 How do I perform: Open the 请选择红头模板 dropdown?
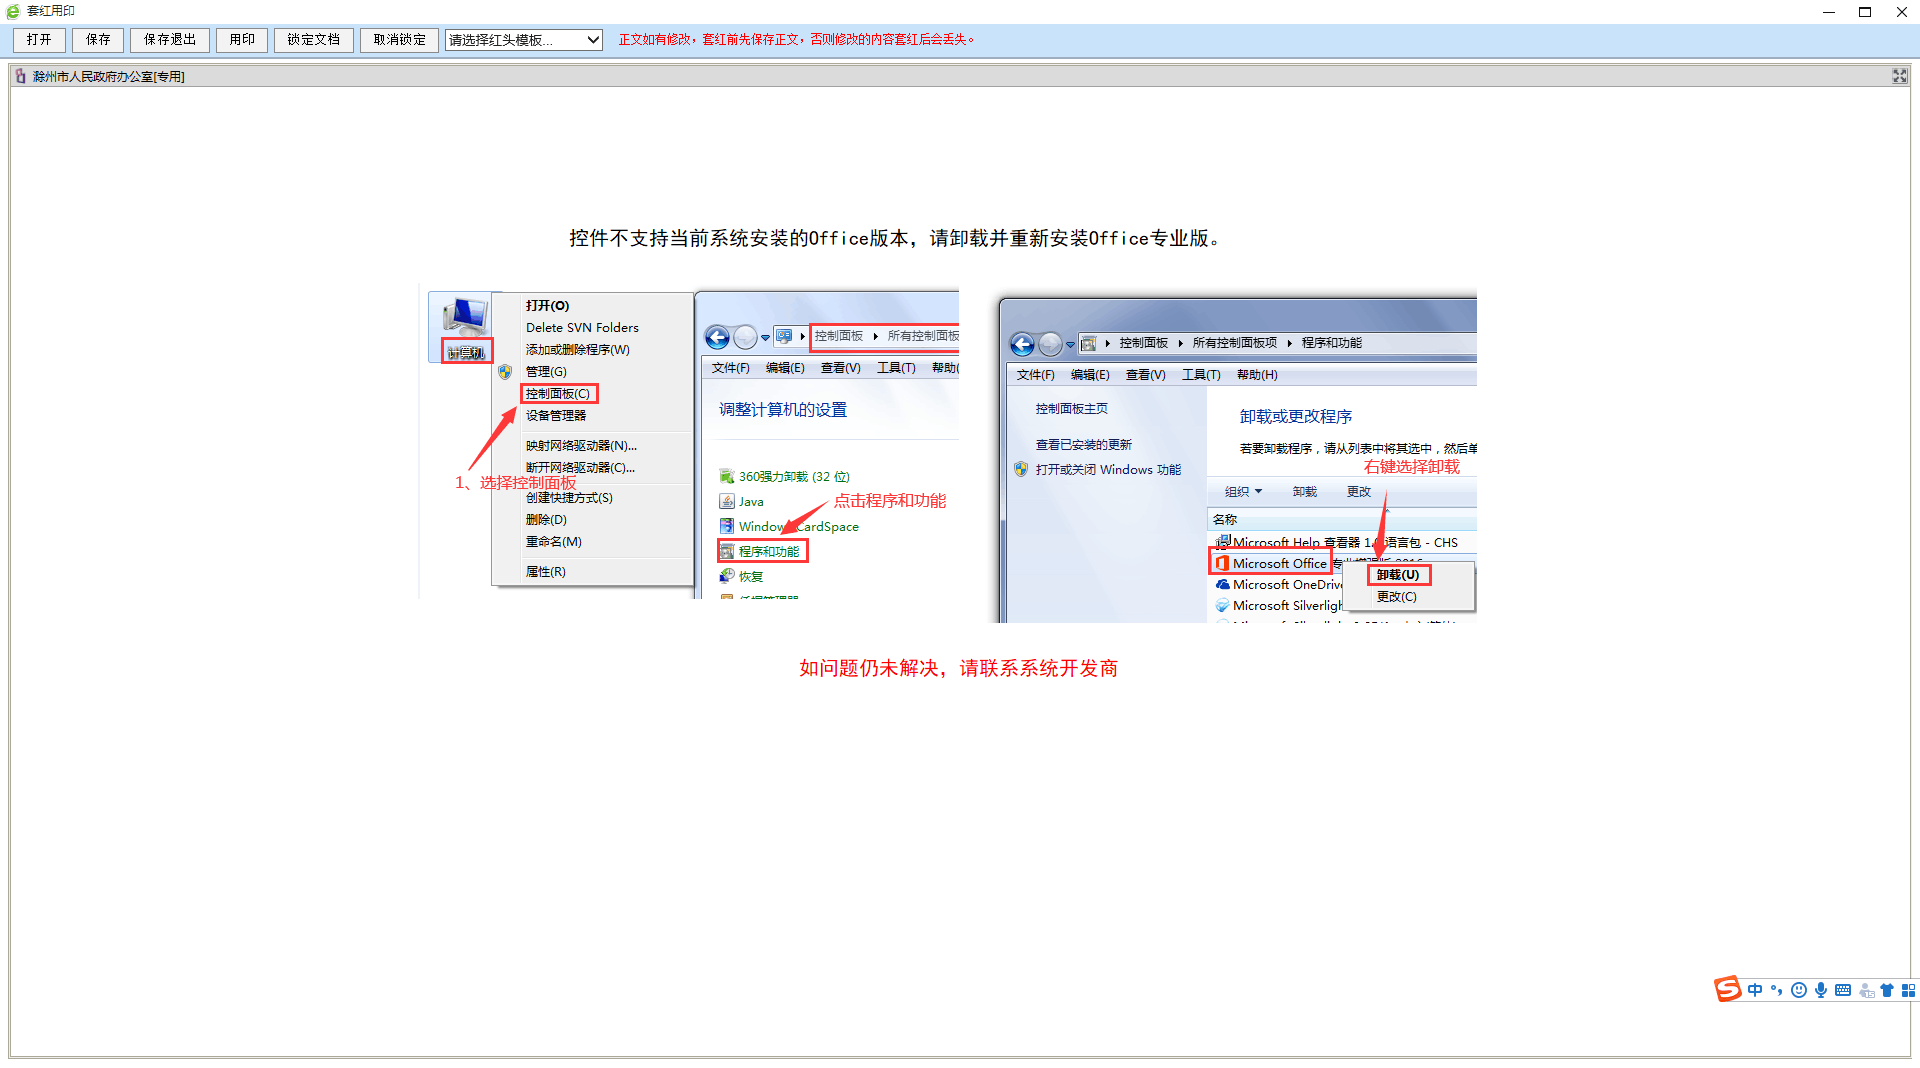point(524,40)
